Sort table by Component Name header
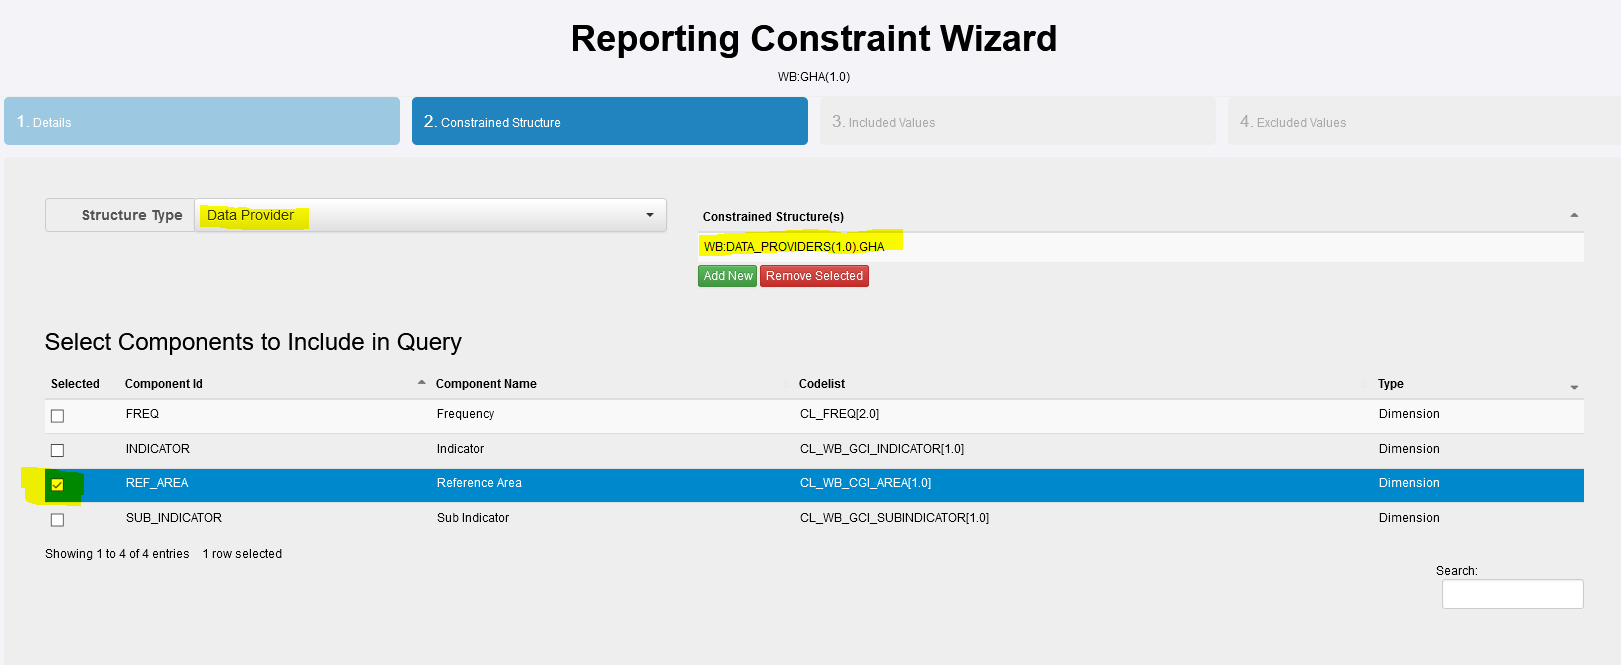This screenshot has width=1621, height=665. 486,384
